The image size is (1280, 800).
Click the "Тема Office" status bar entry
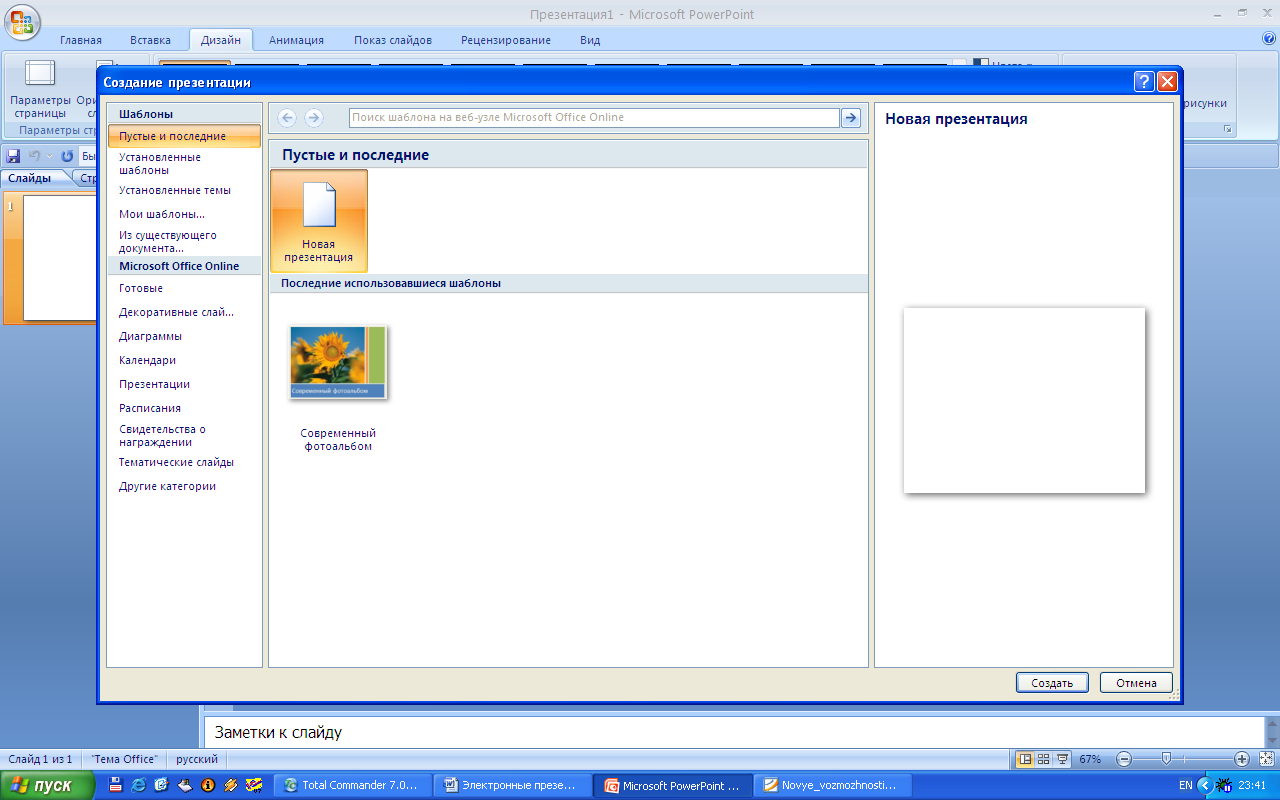[124, 759]
